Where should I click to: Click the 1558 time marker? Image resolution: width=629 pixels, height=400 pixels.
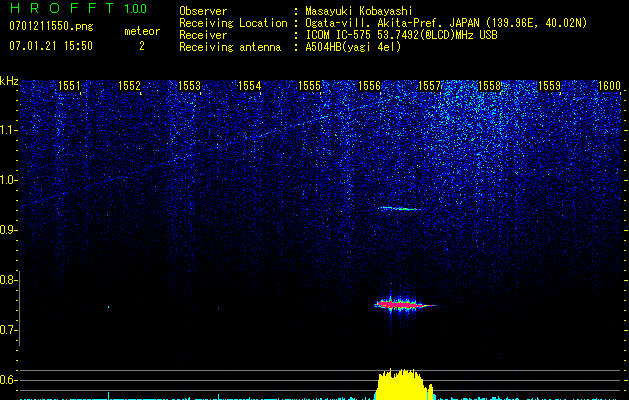(489, 86)
